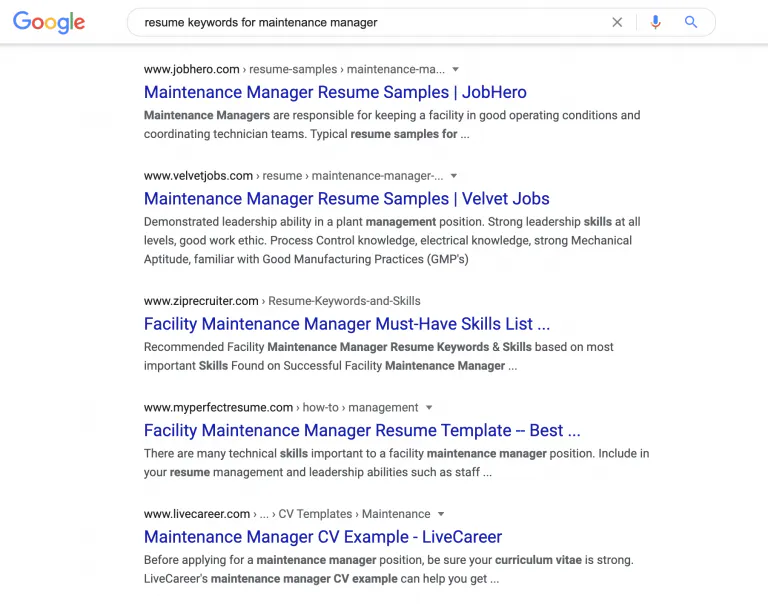Open dropdown arrow next to myperfectresume.com URL
768x604 pixels.
click(429, 408)
